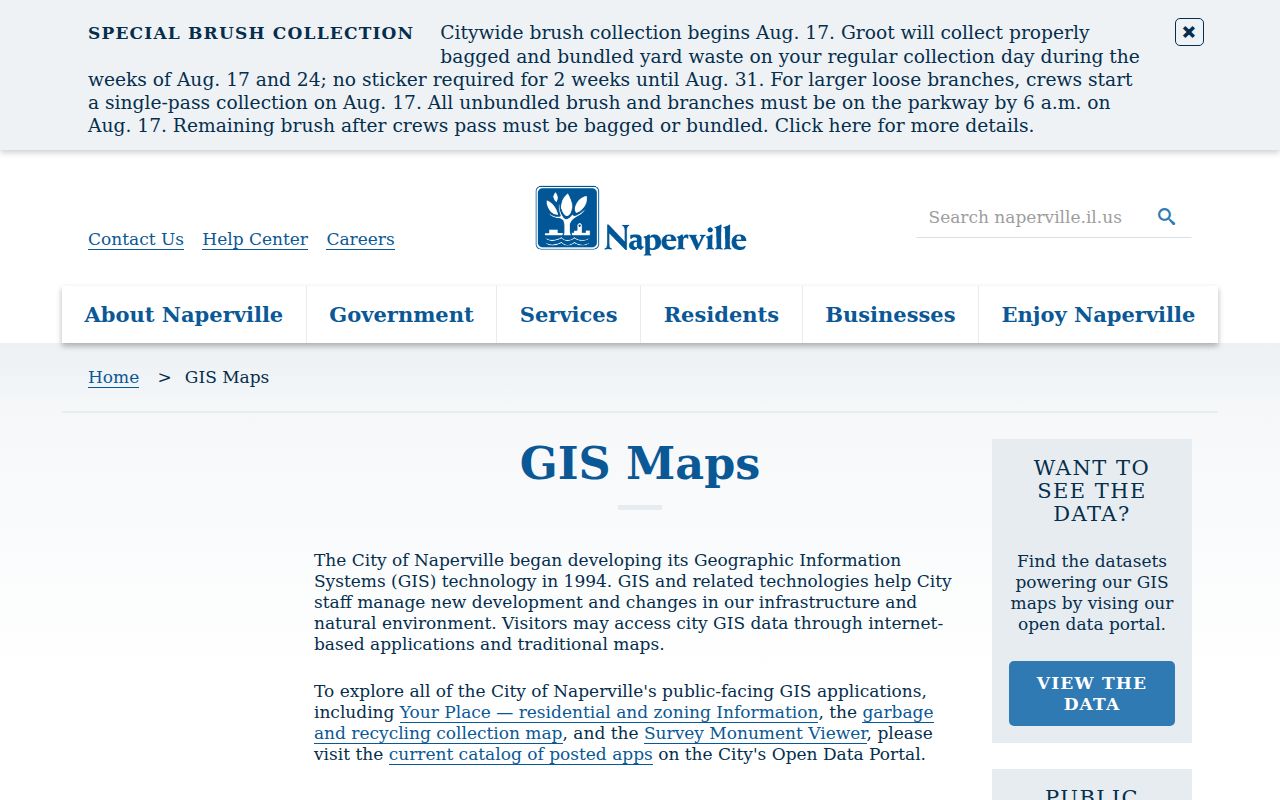Screen dimensions: 1280x800
Task: Follow the Home breadcrumb link
Action: click(113, 377)
